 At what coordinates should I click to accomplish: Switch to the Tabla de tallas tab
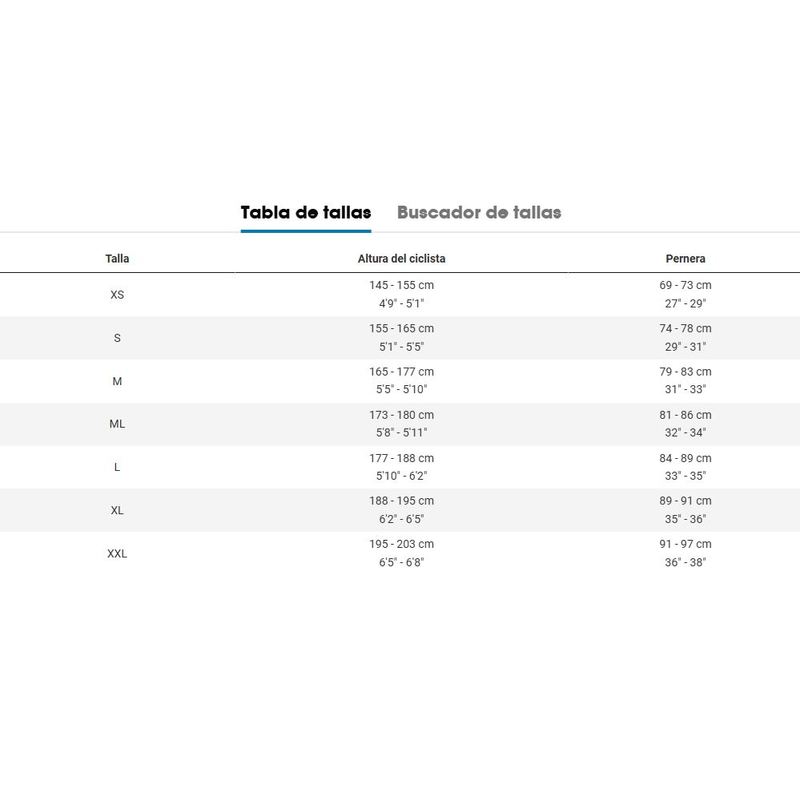(305, 212)
